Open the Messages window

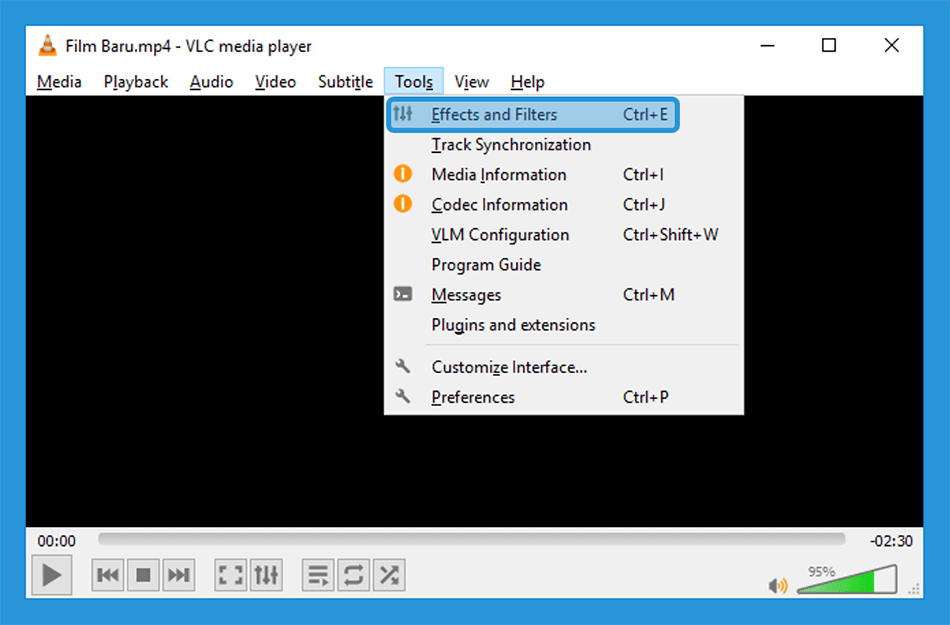coord(563,295)
